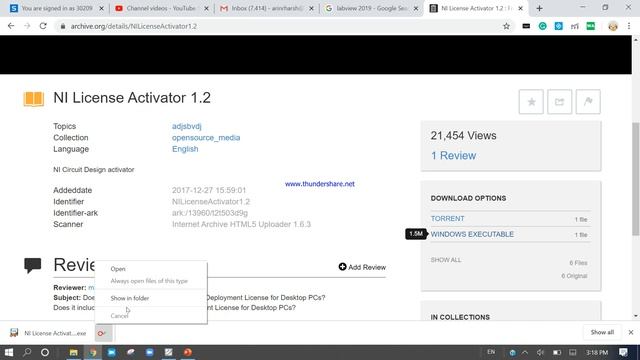Image resolution: width=640 pixels, height=360 pixels.
Task: Switch to the Channel videos YouTube tab
Action: (161, 8)
